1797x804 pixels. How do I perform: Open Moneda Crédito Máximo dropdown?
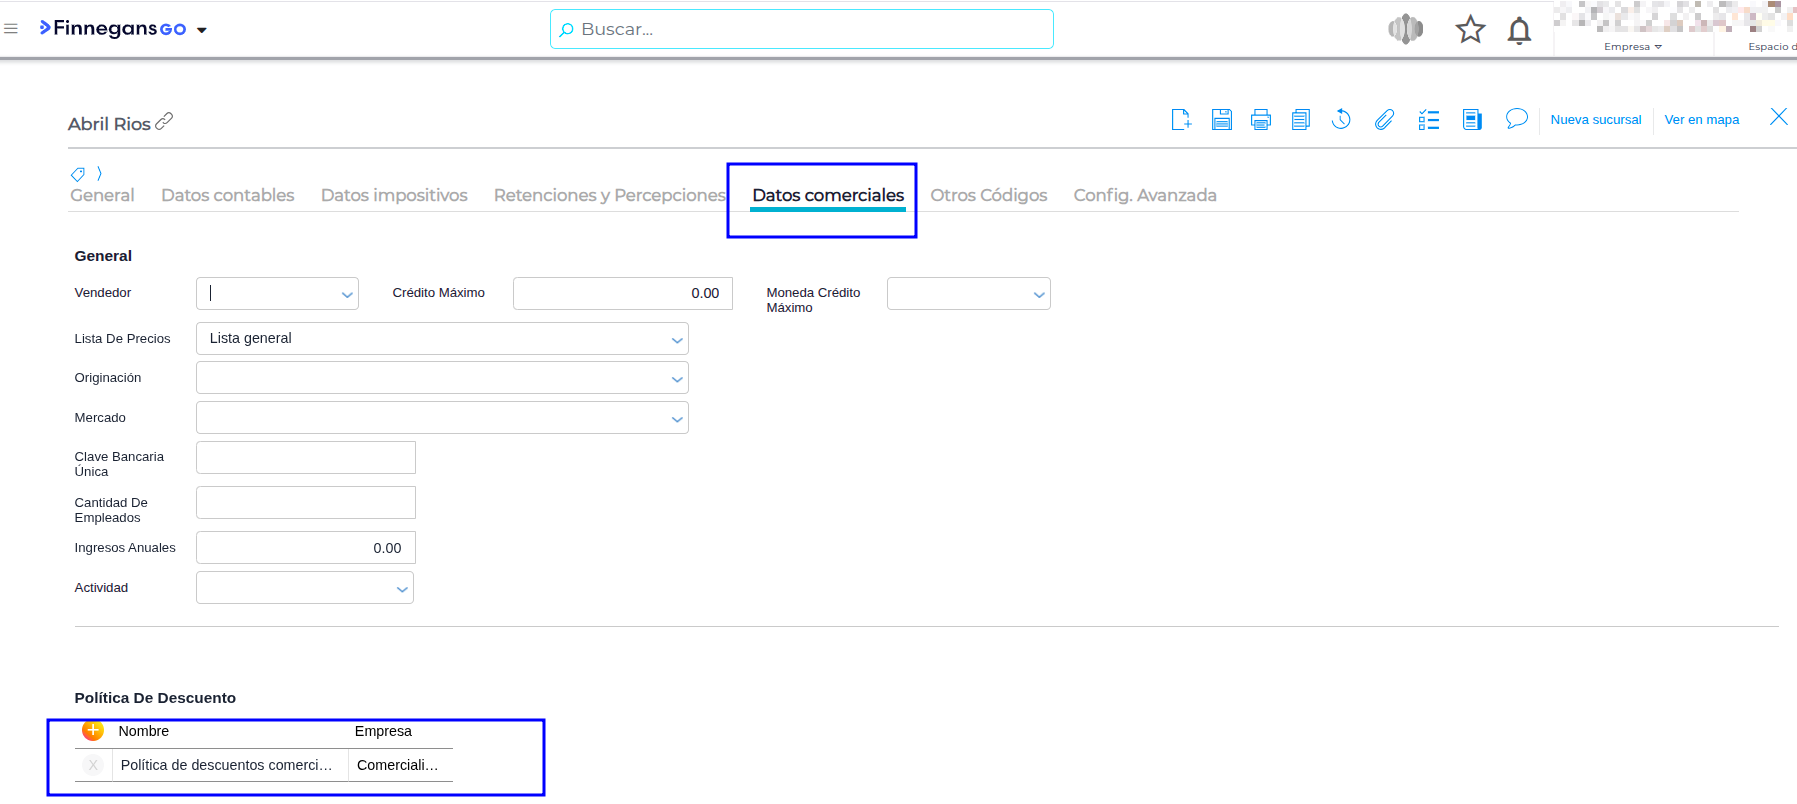[1038, 294]
